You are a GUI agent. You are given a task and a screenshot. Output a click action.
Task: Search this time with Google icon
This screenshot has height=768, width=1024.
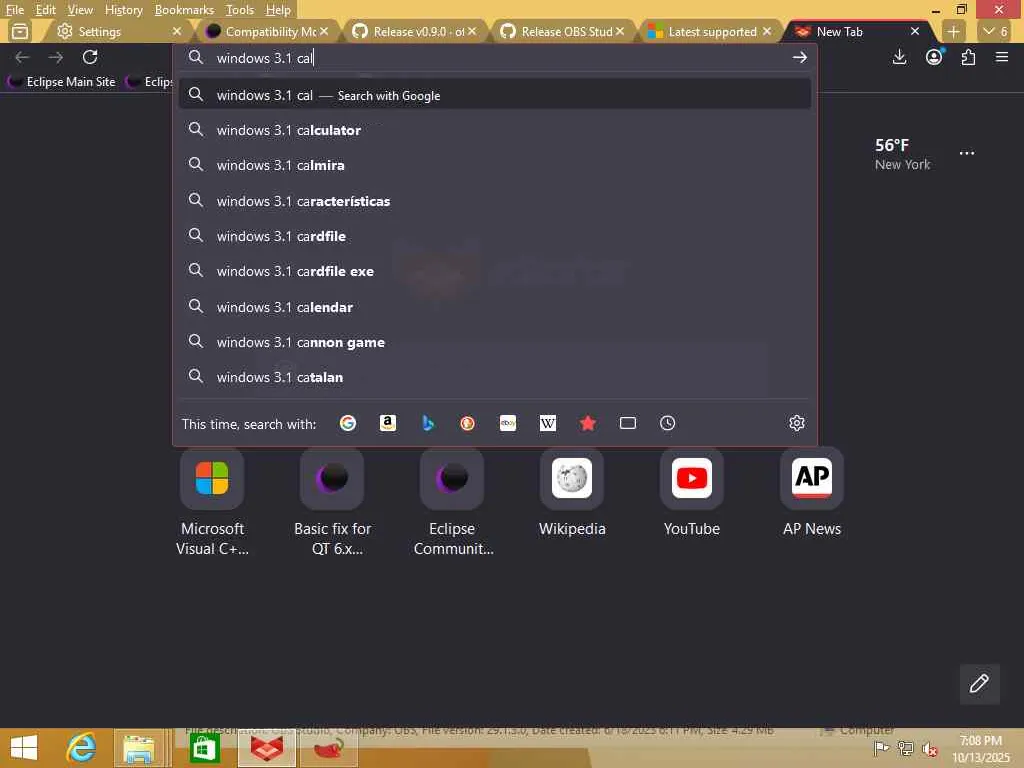tap(348, 423)
